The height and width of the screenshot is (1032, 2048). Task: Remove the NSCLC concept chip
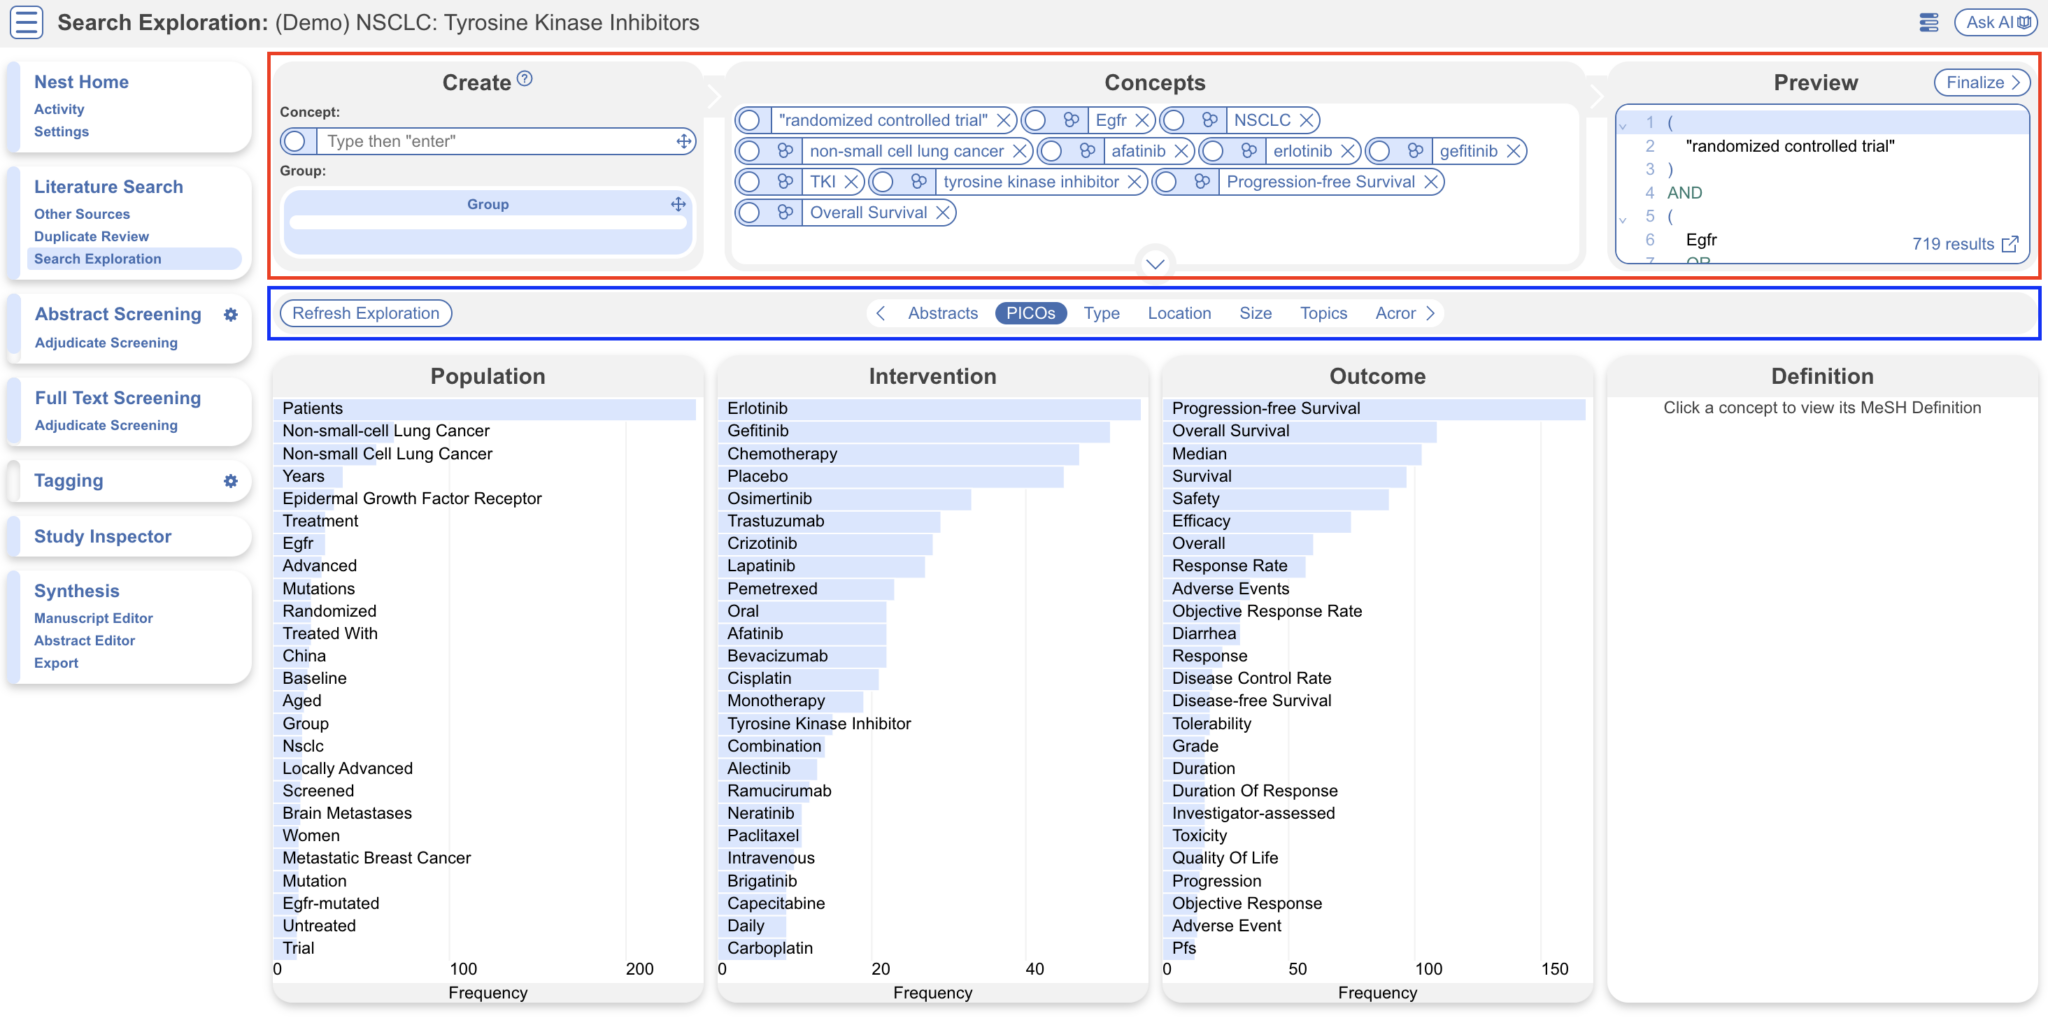click(1306, 120)
